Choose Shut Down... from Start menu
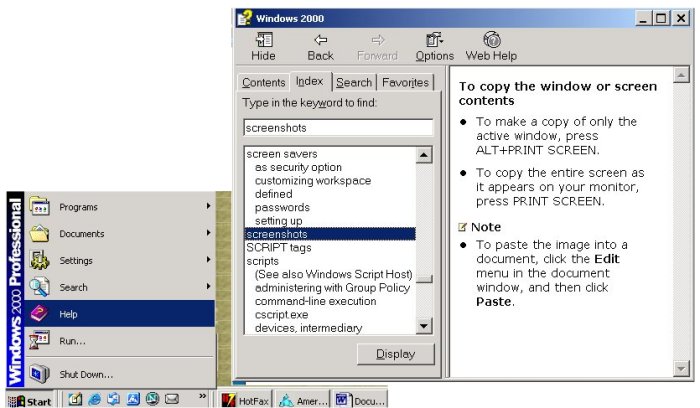Viewport: 700px width, 408px height. point(120,375)
